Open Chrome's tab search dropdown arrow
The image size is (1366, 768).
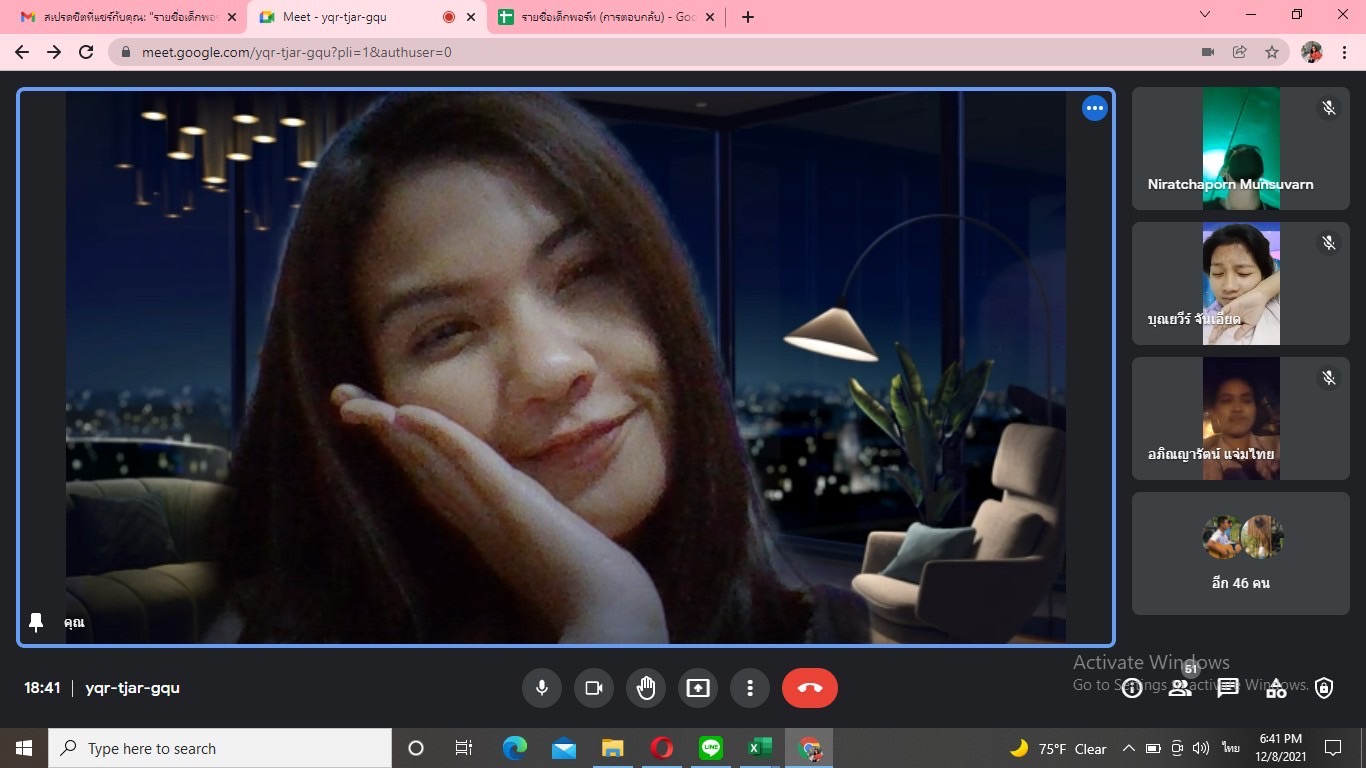(1205, 15)
